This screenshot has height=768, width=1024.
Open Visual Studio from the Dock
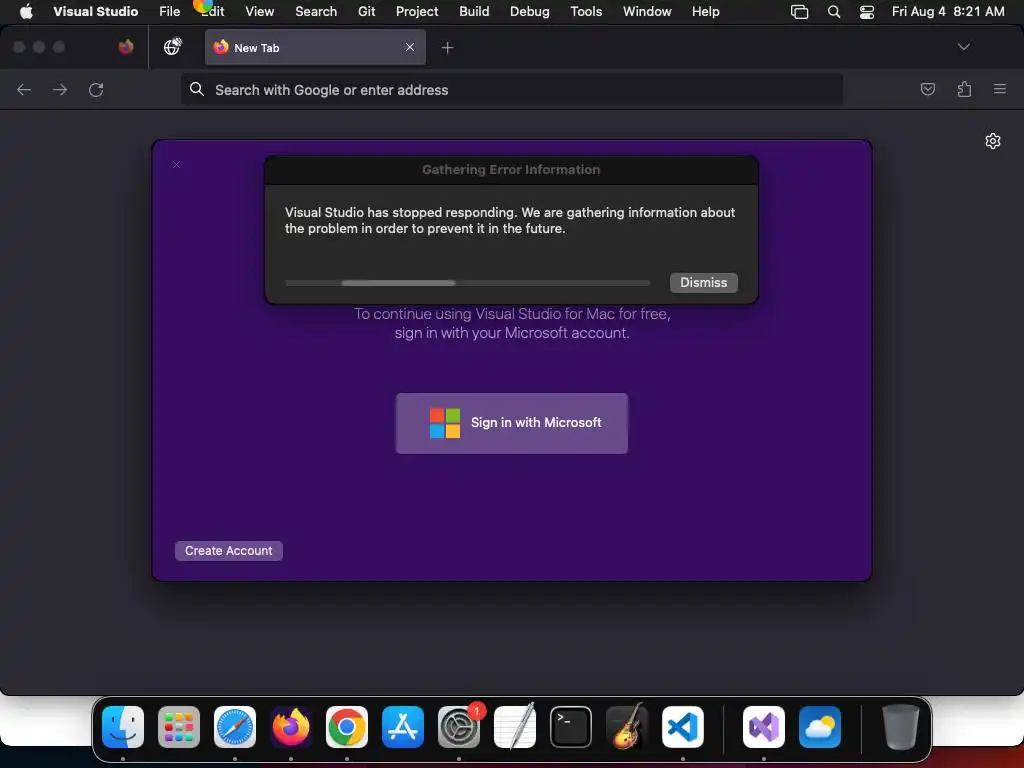pyautogui.click(x=764, y=726)
